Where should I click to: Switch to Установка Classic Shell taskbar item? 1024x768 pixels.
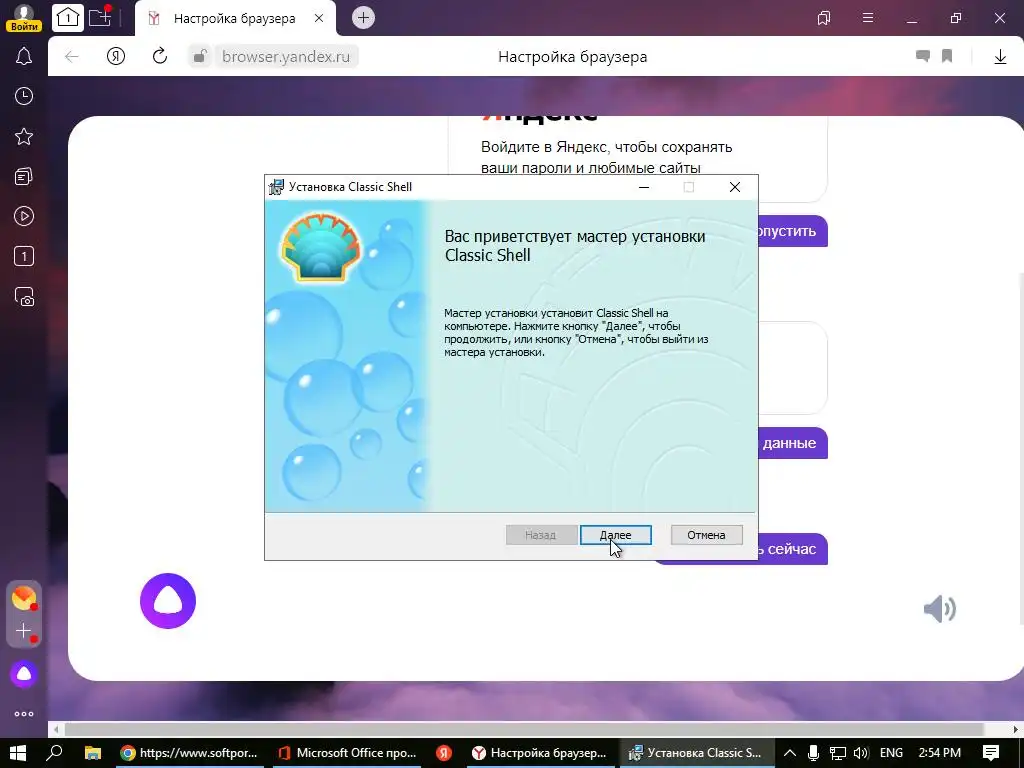695,753
